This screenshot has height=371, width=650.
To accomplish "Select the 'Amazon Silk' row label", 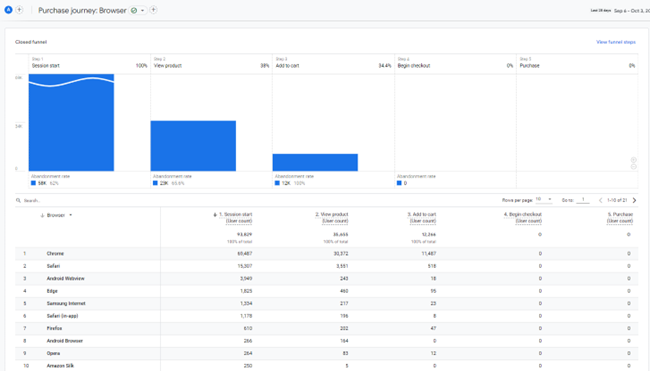I will pyautogui.click(x=60, y=365).
